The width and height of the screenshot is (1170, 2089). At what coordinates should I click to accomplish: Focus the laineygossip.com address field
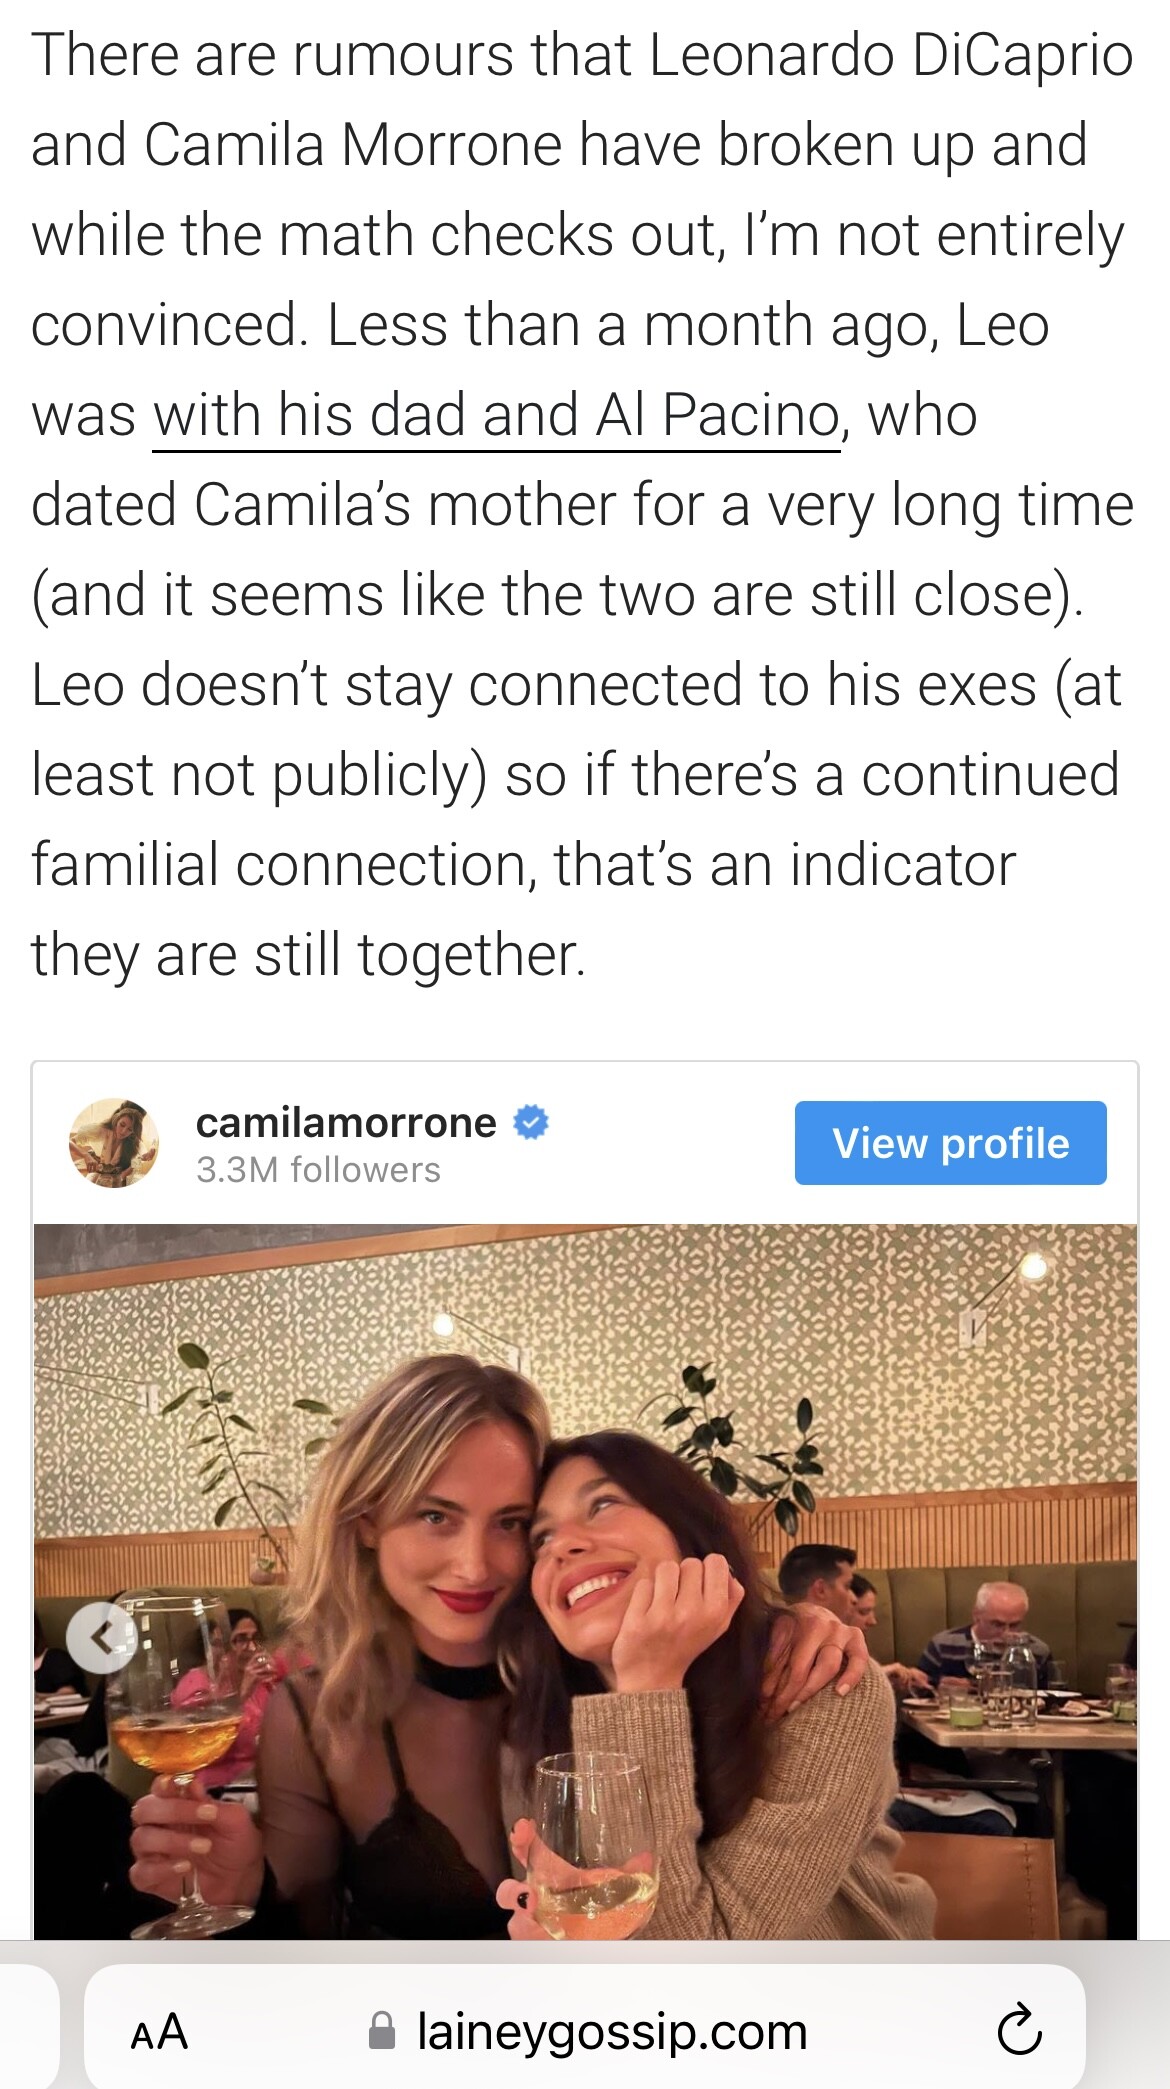point(610,2031)
